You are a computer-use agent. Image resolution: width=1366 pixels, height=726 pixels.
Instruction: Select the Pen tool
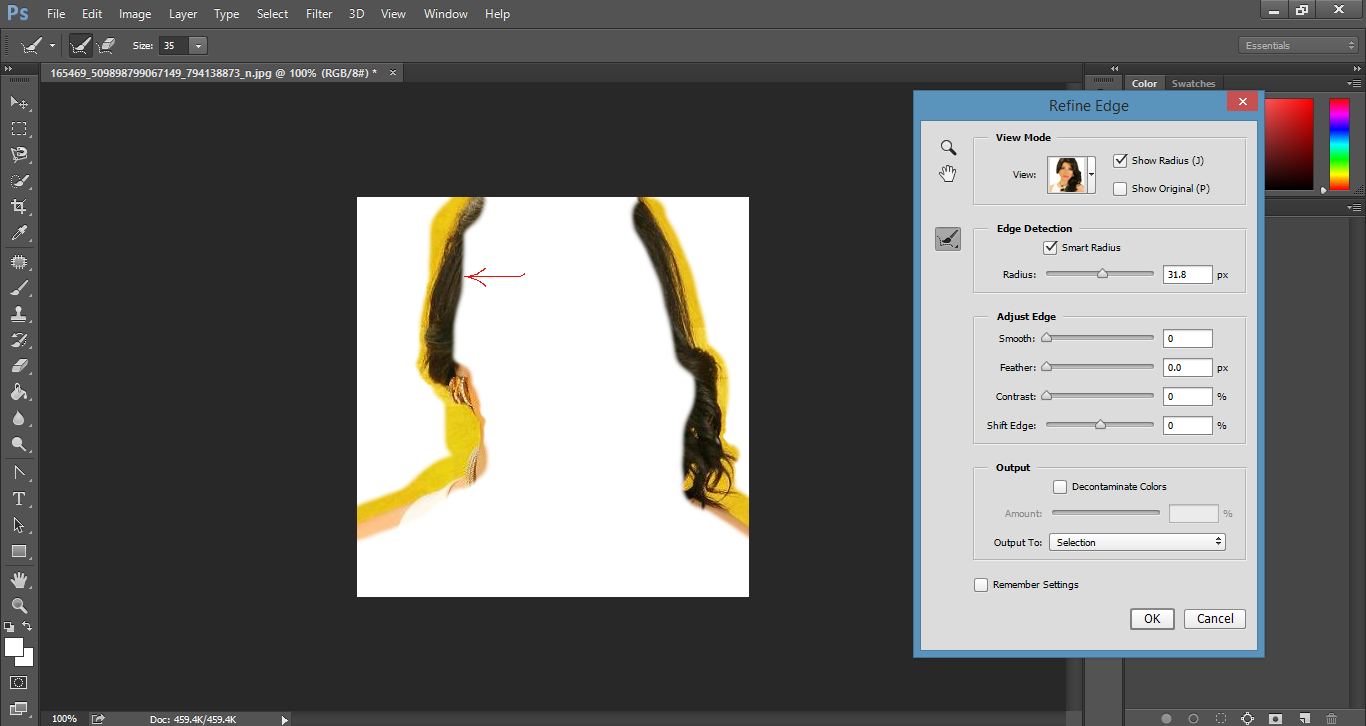tap(19, 472)
